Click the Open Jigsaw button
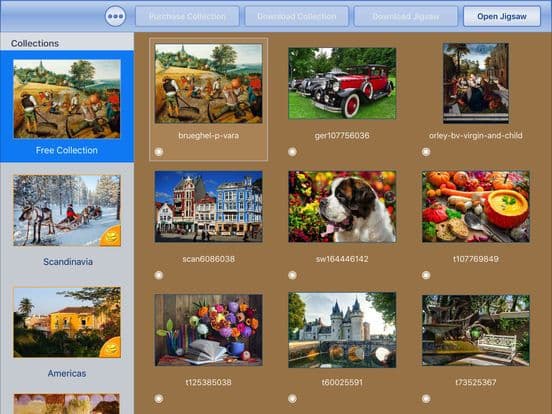This screenshot has width=552, height=414. (x=502, y=16)
